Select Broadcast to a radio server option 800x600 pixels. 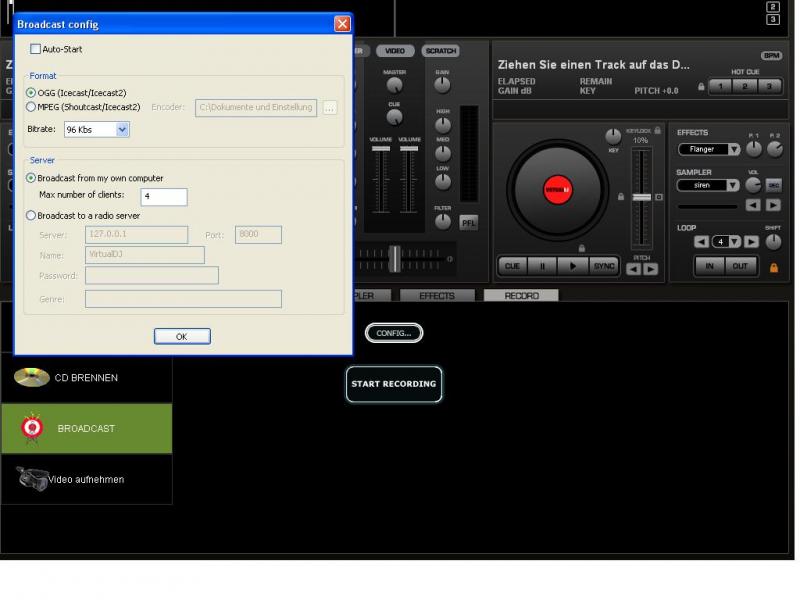coord(31,215)
